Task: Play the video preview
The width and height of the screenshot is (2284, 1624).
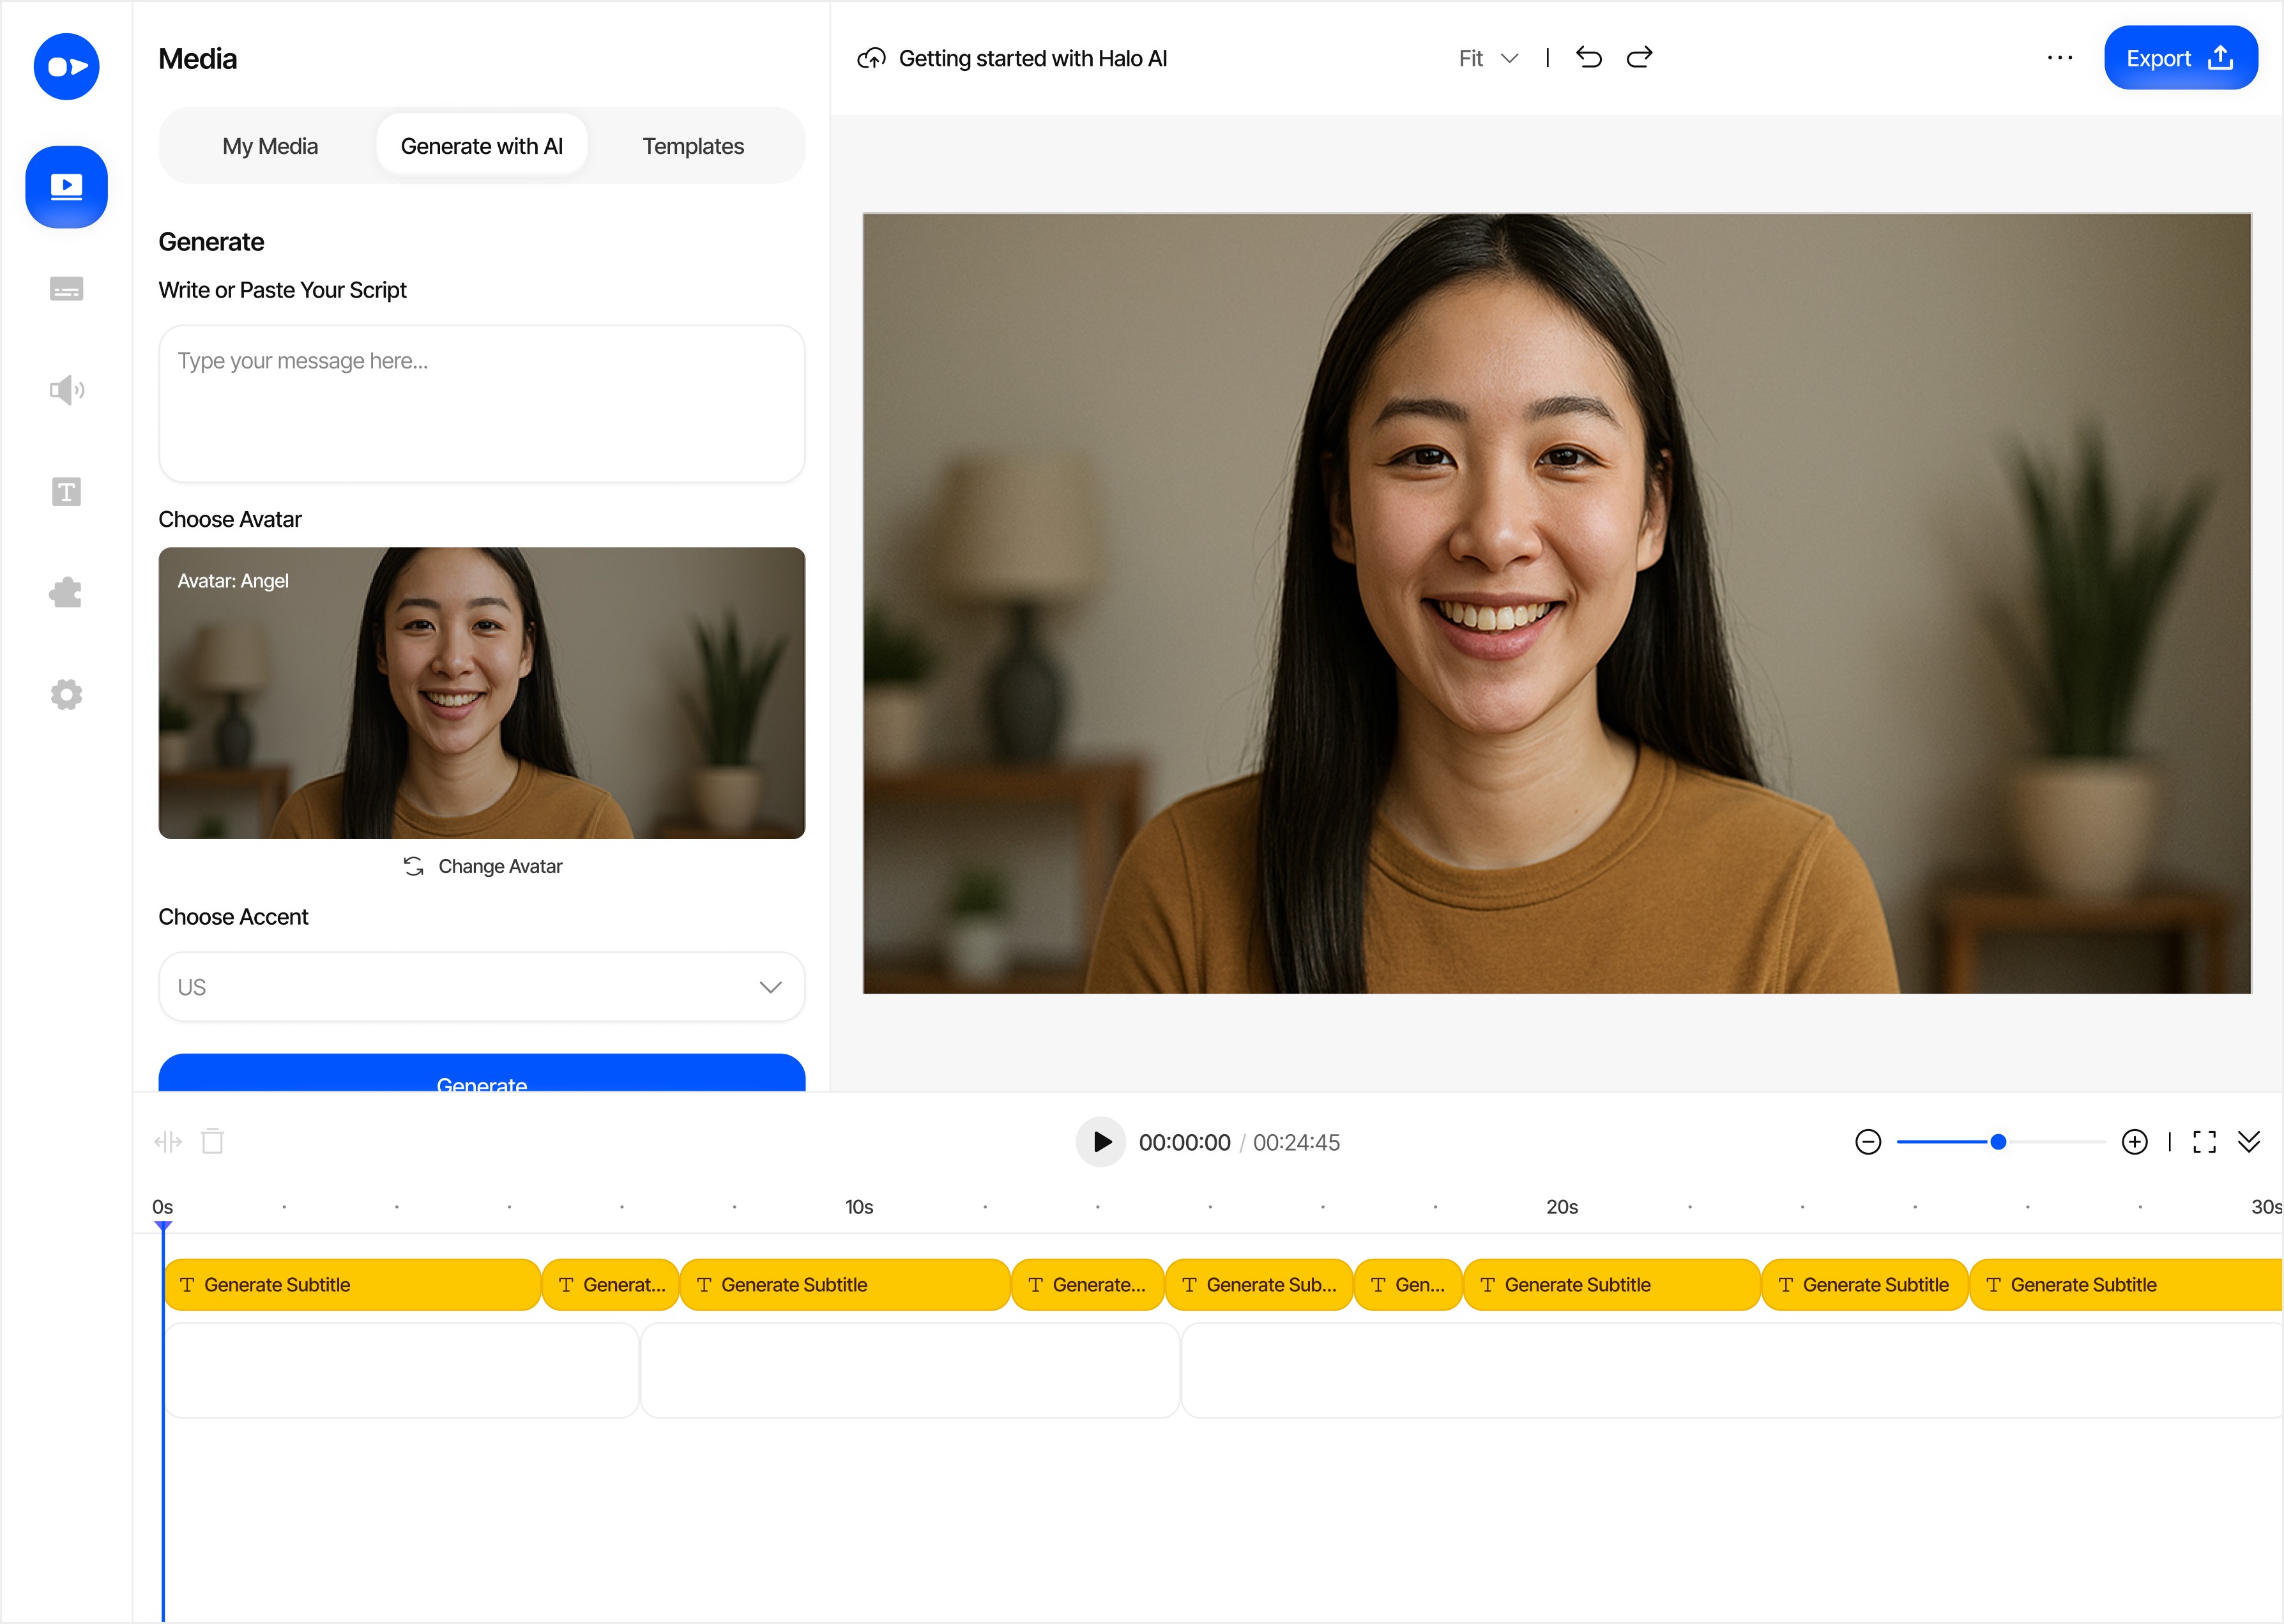Action: click(1101, 1142)
